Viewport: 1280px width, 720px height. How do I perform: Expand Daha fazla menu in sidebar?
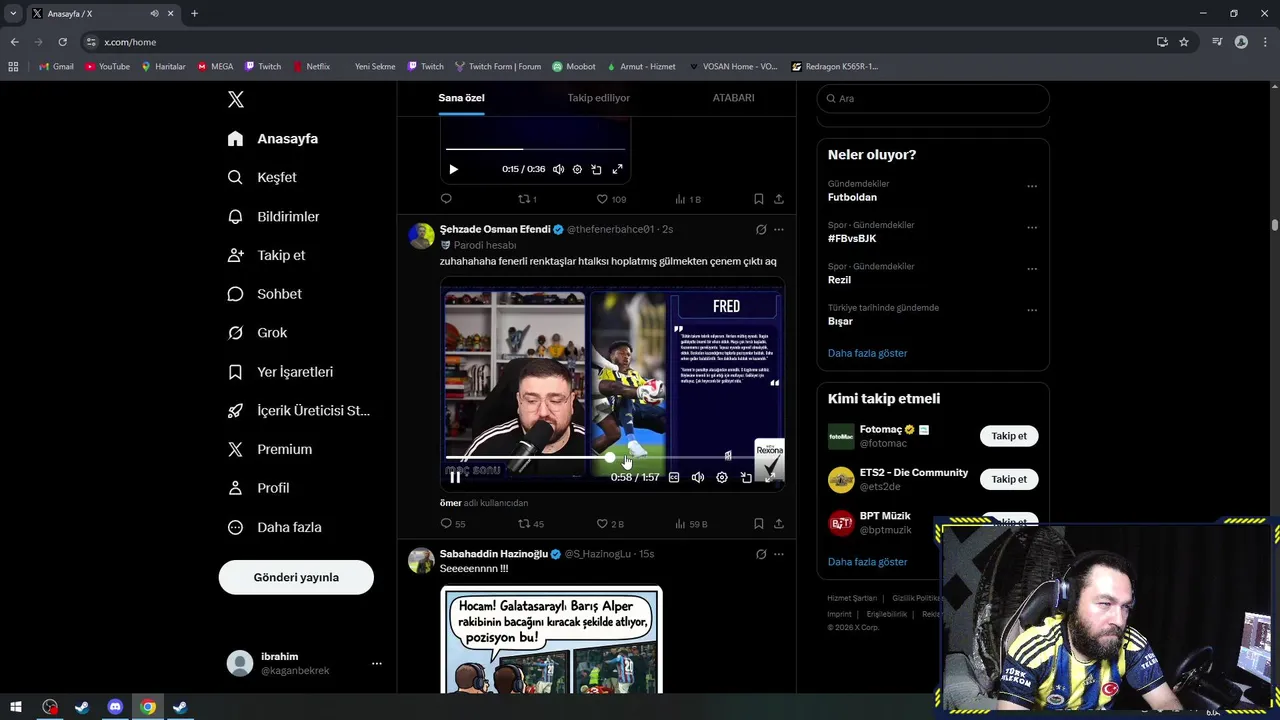coord(274,527)
